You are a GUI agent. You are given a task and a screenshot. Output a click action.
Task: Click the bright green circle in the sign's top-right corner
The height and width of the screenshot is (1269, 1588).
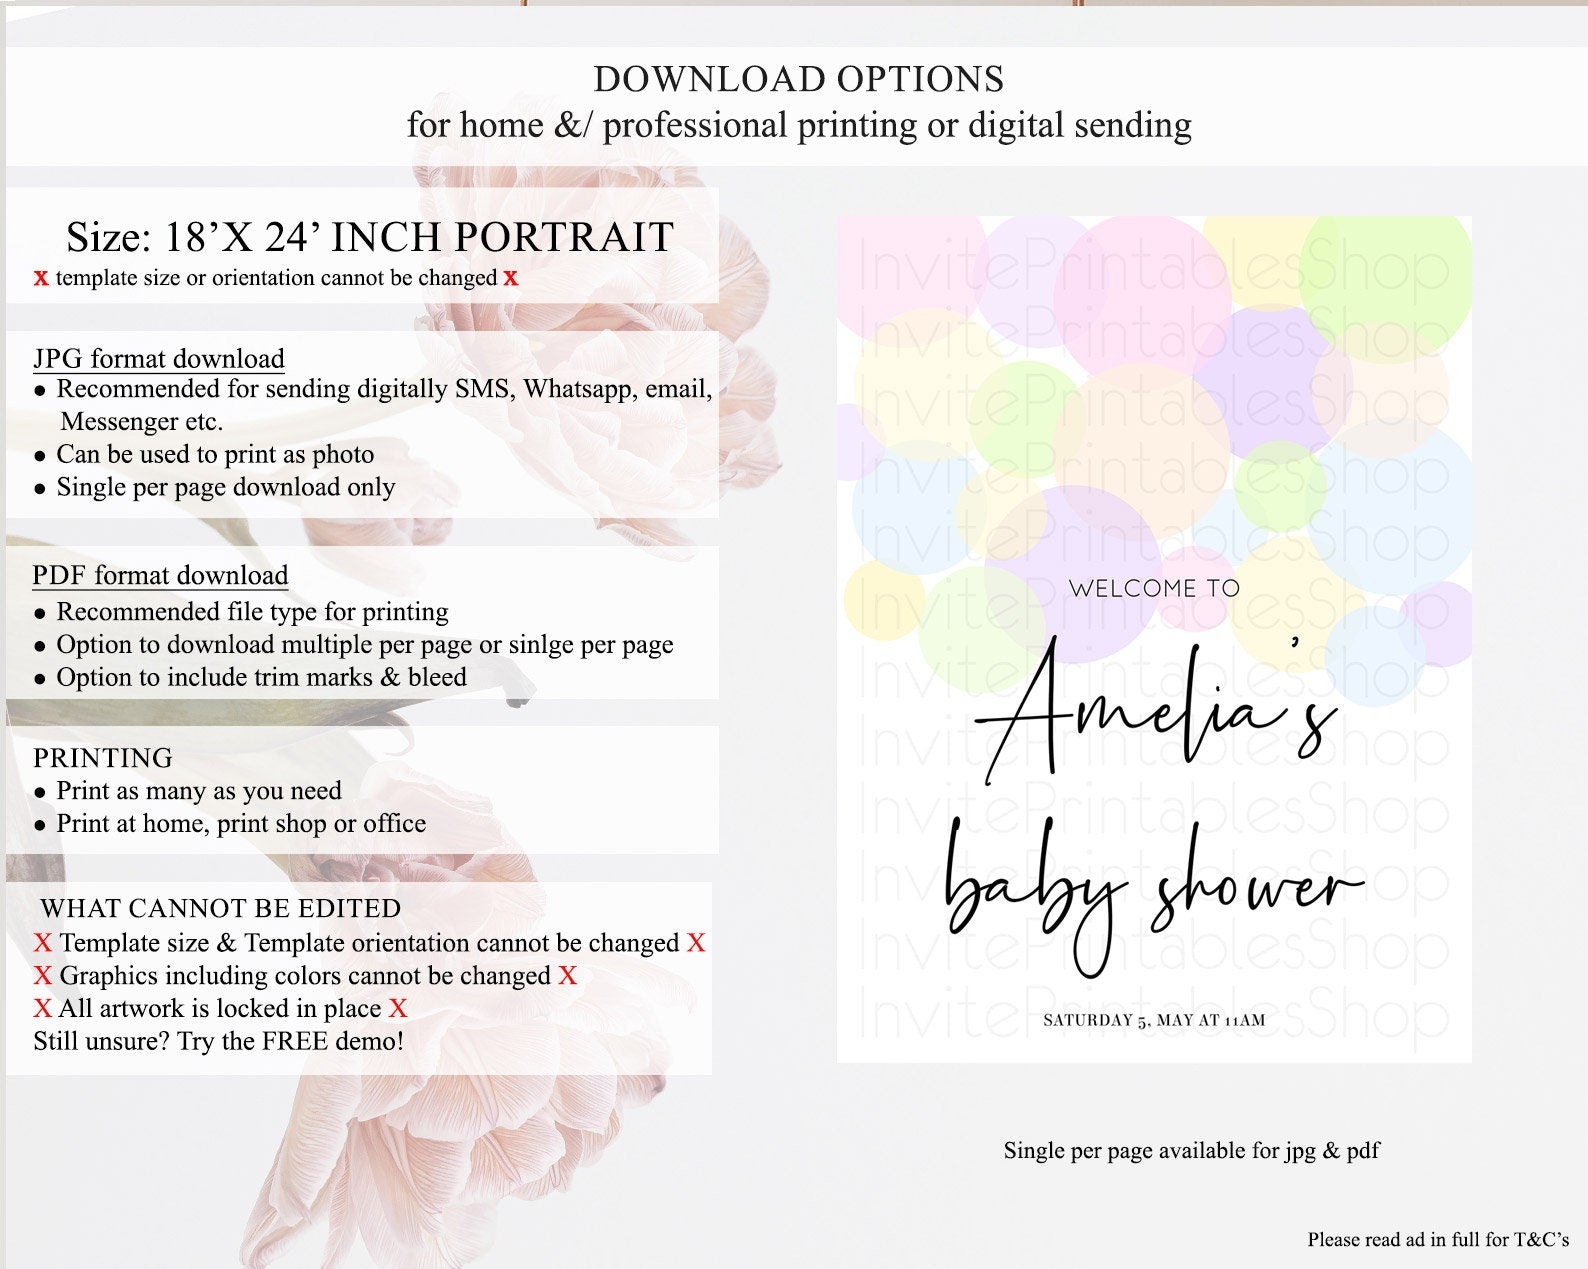coord(1390,280)
